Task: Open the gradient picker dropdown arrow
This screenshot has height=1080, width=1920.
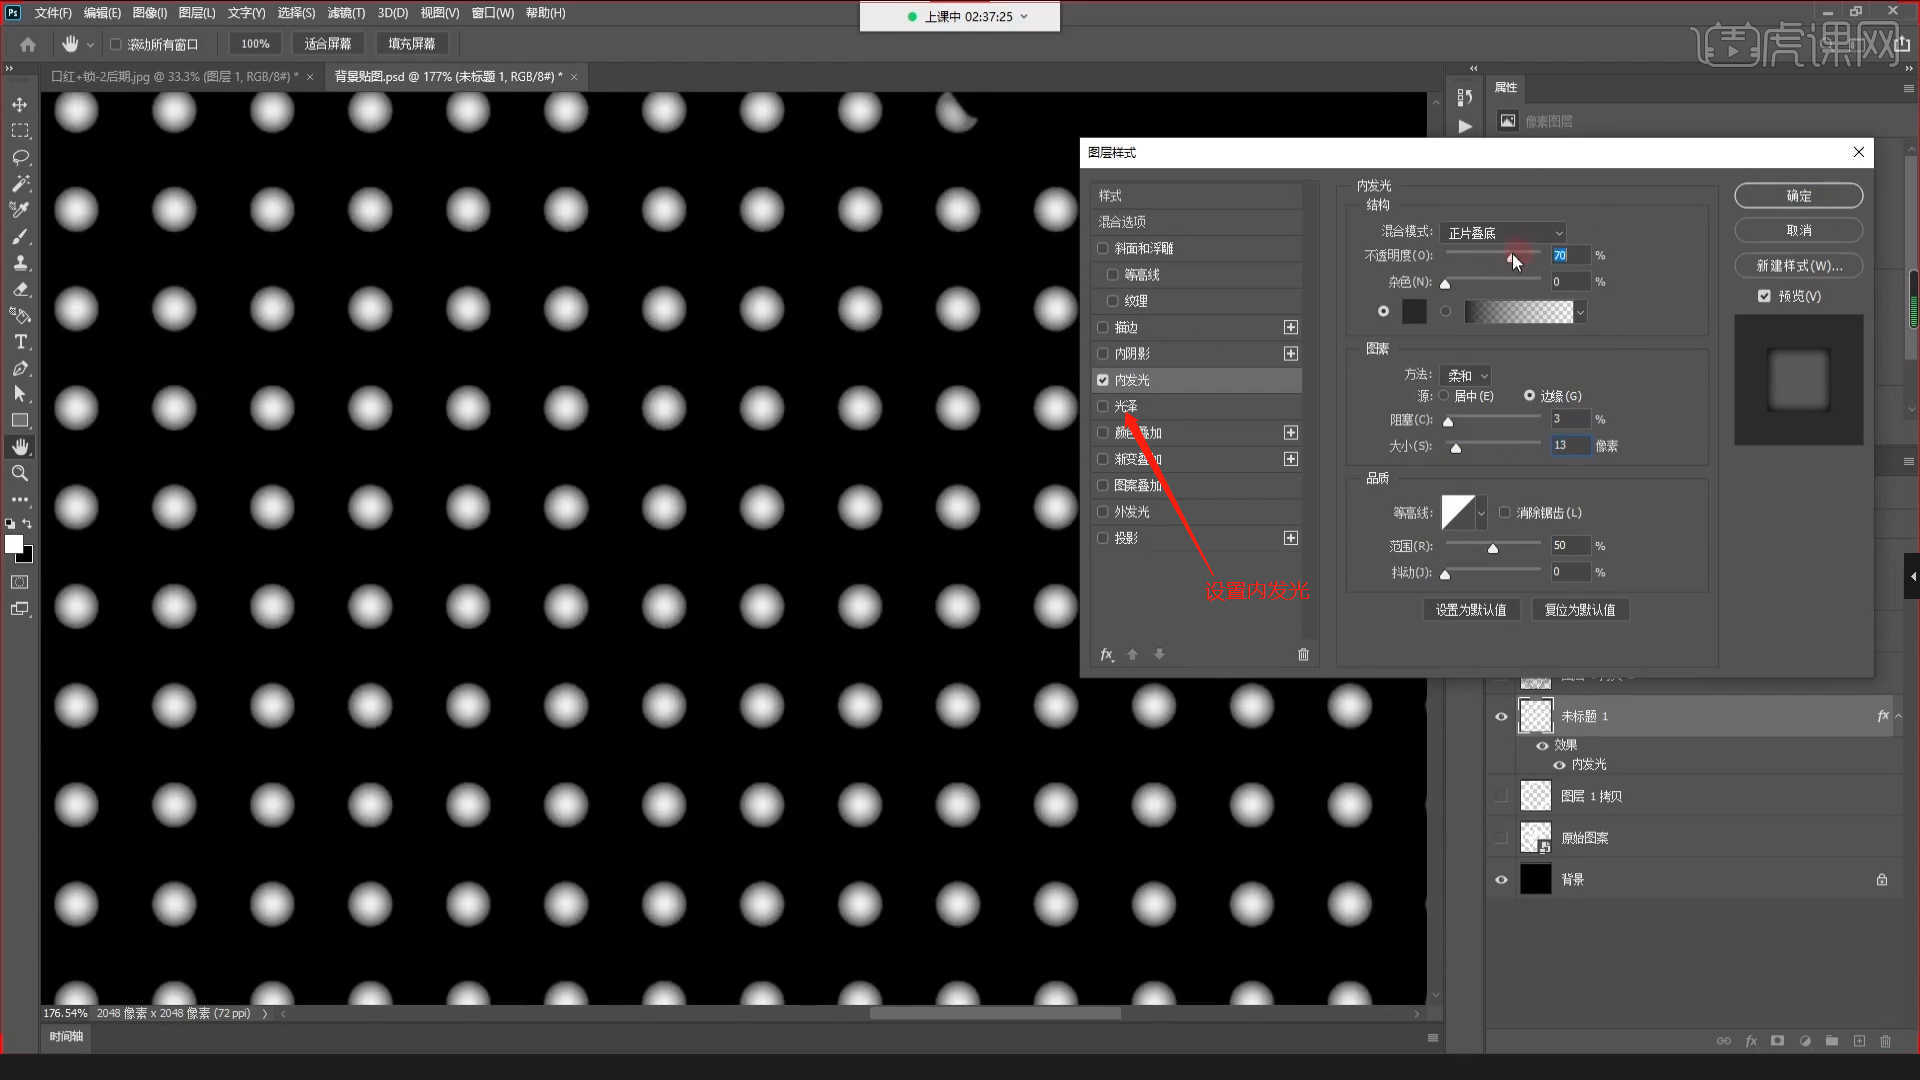Action: point(1580,313)
